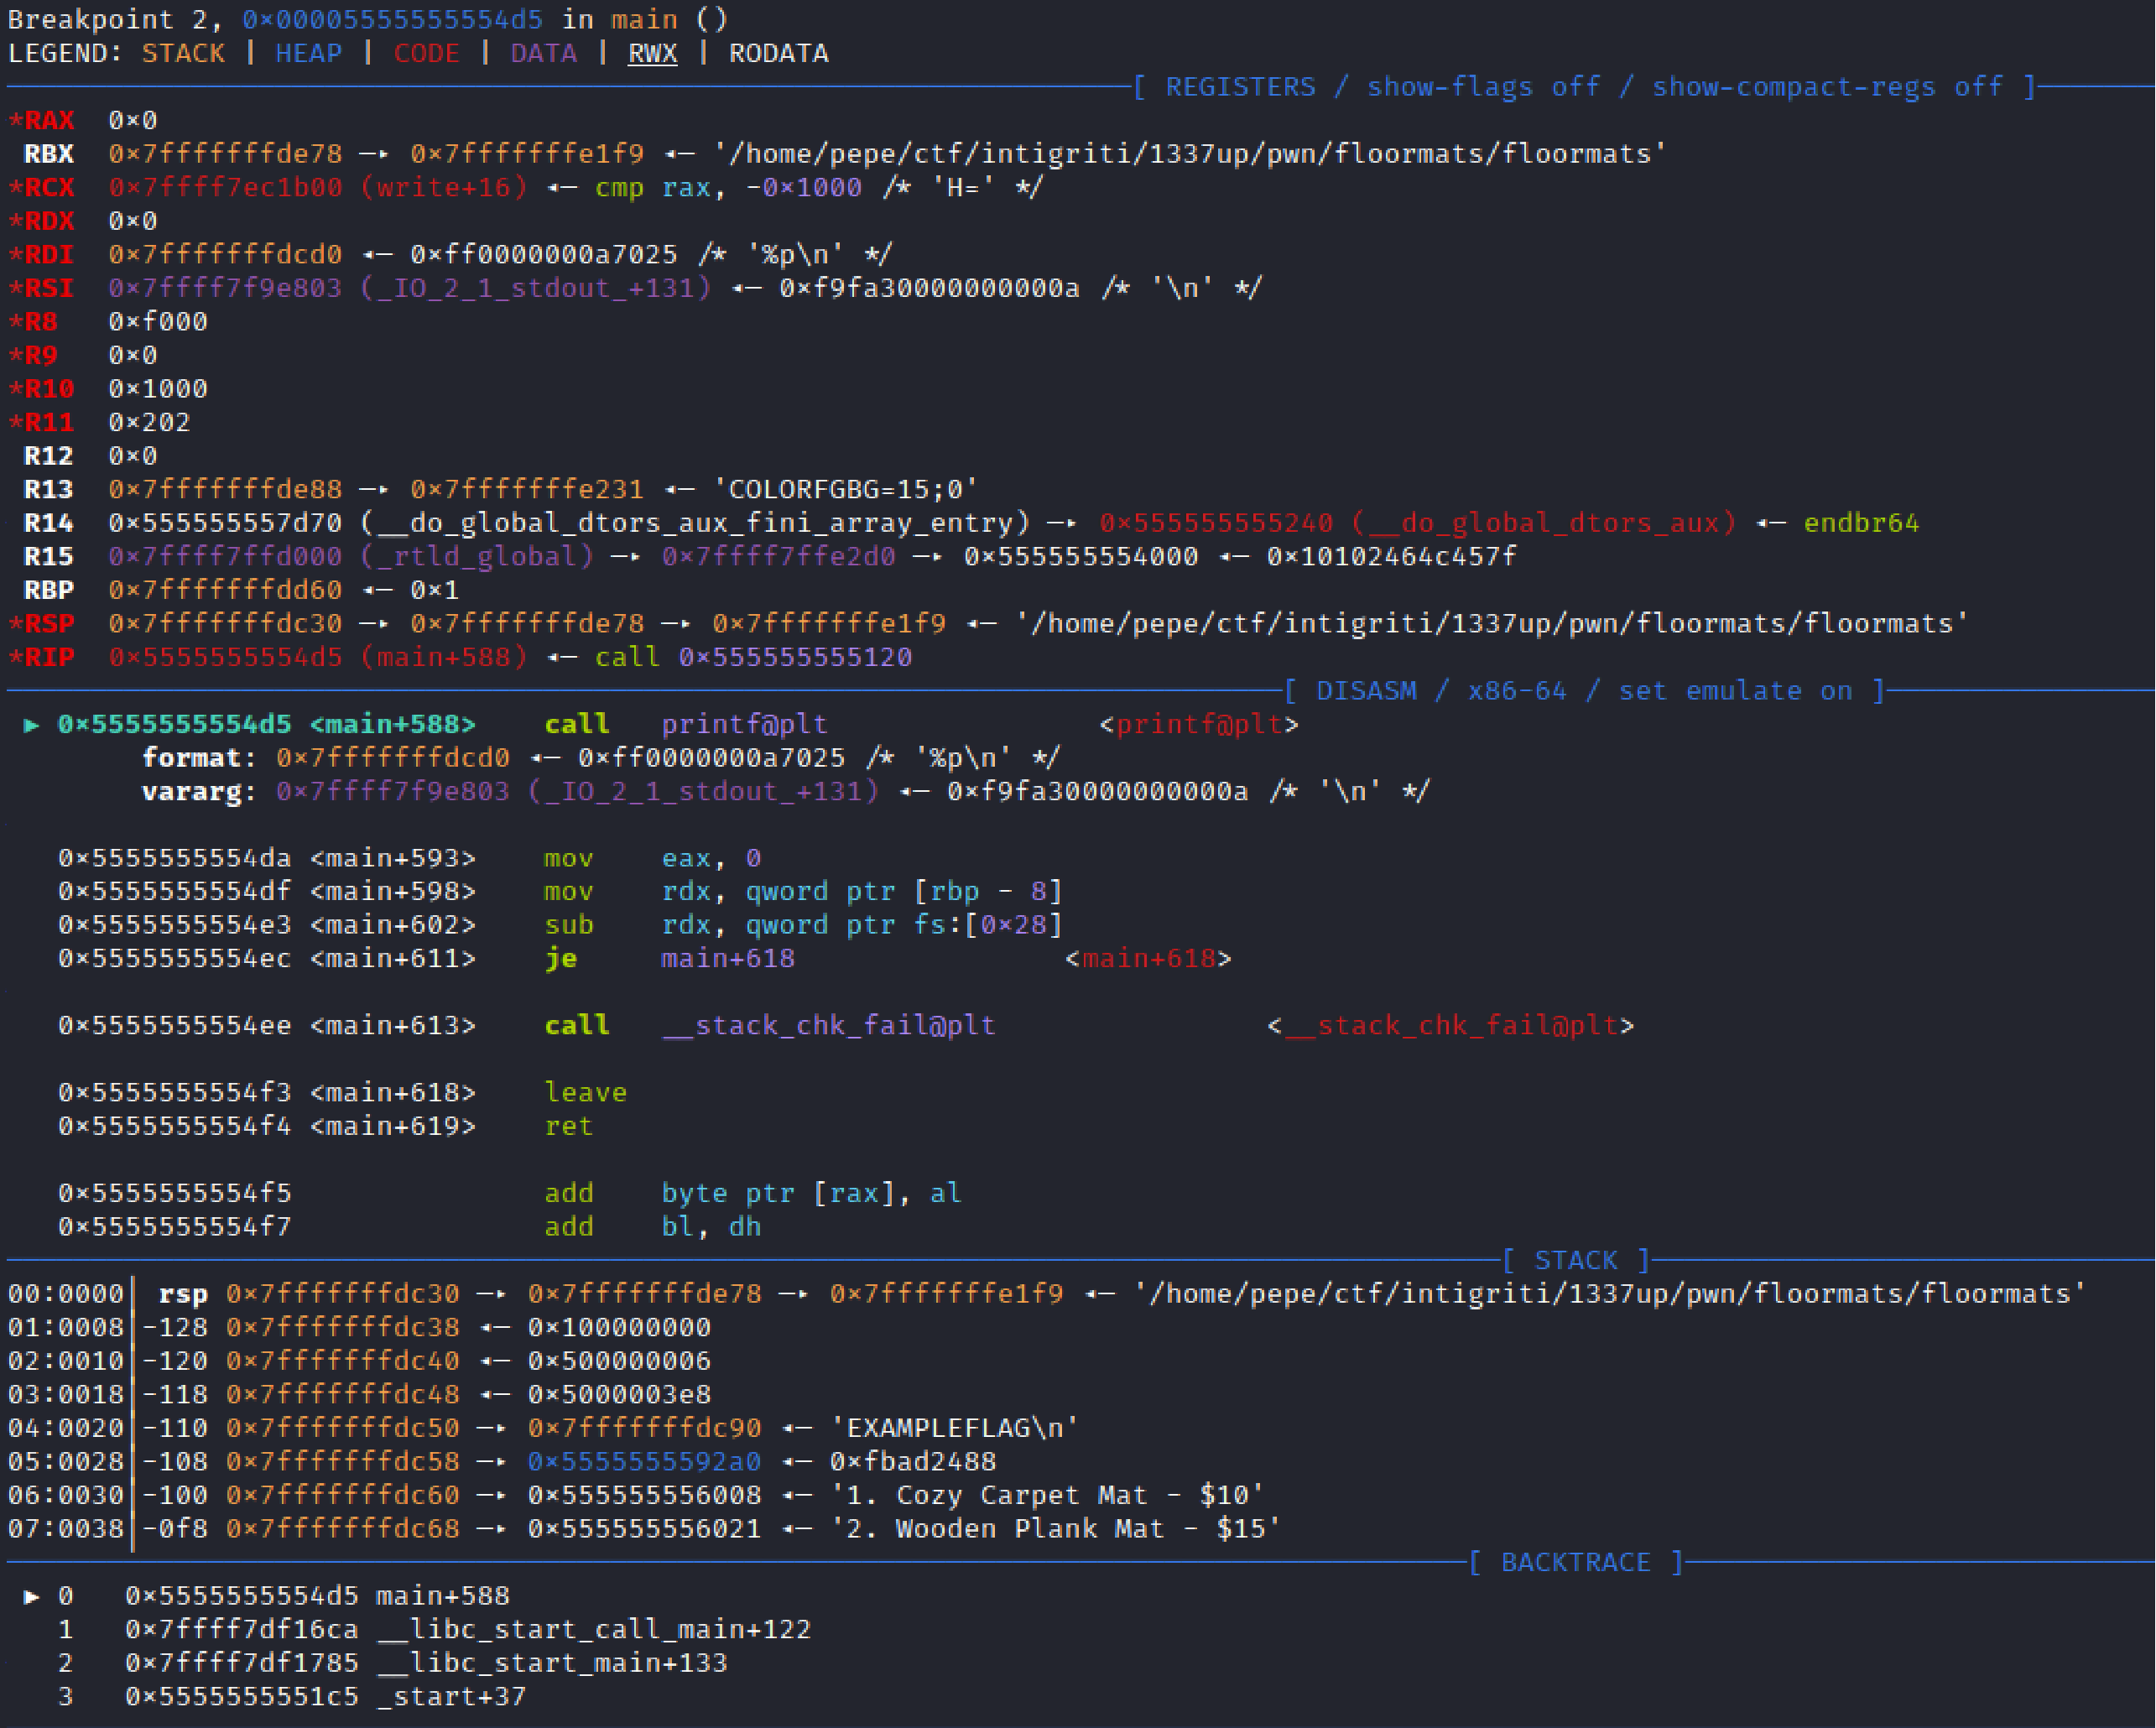Click the arrow glyph after the rsp stack address
This screenshot has width=2156, height=1728.
(x=487, y=1293)
